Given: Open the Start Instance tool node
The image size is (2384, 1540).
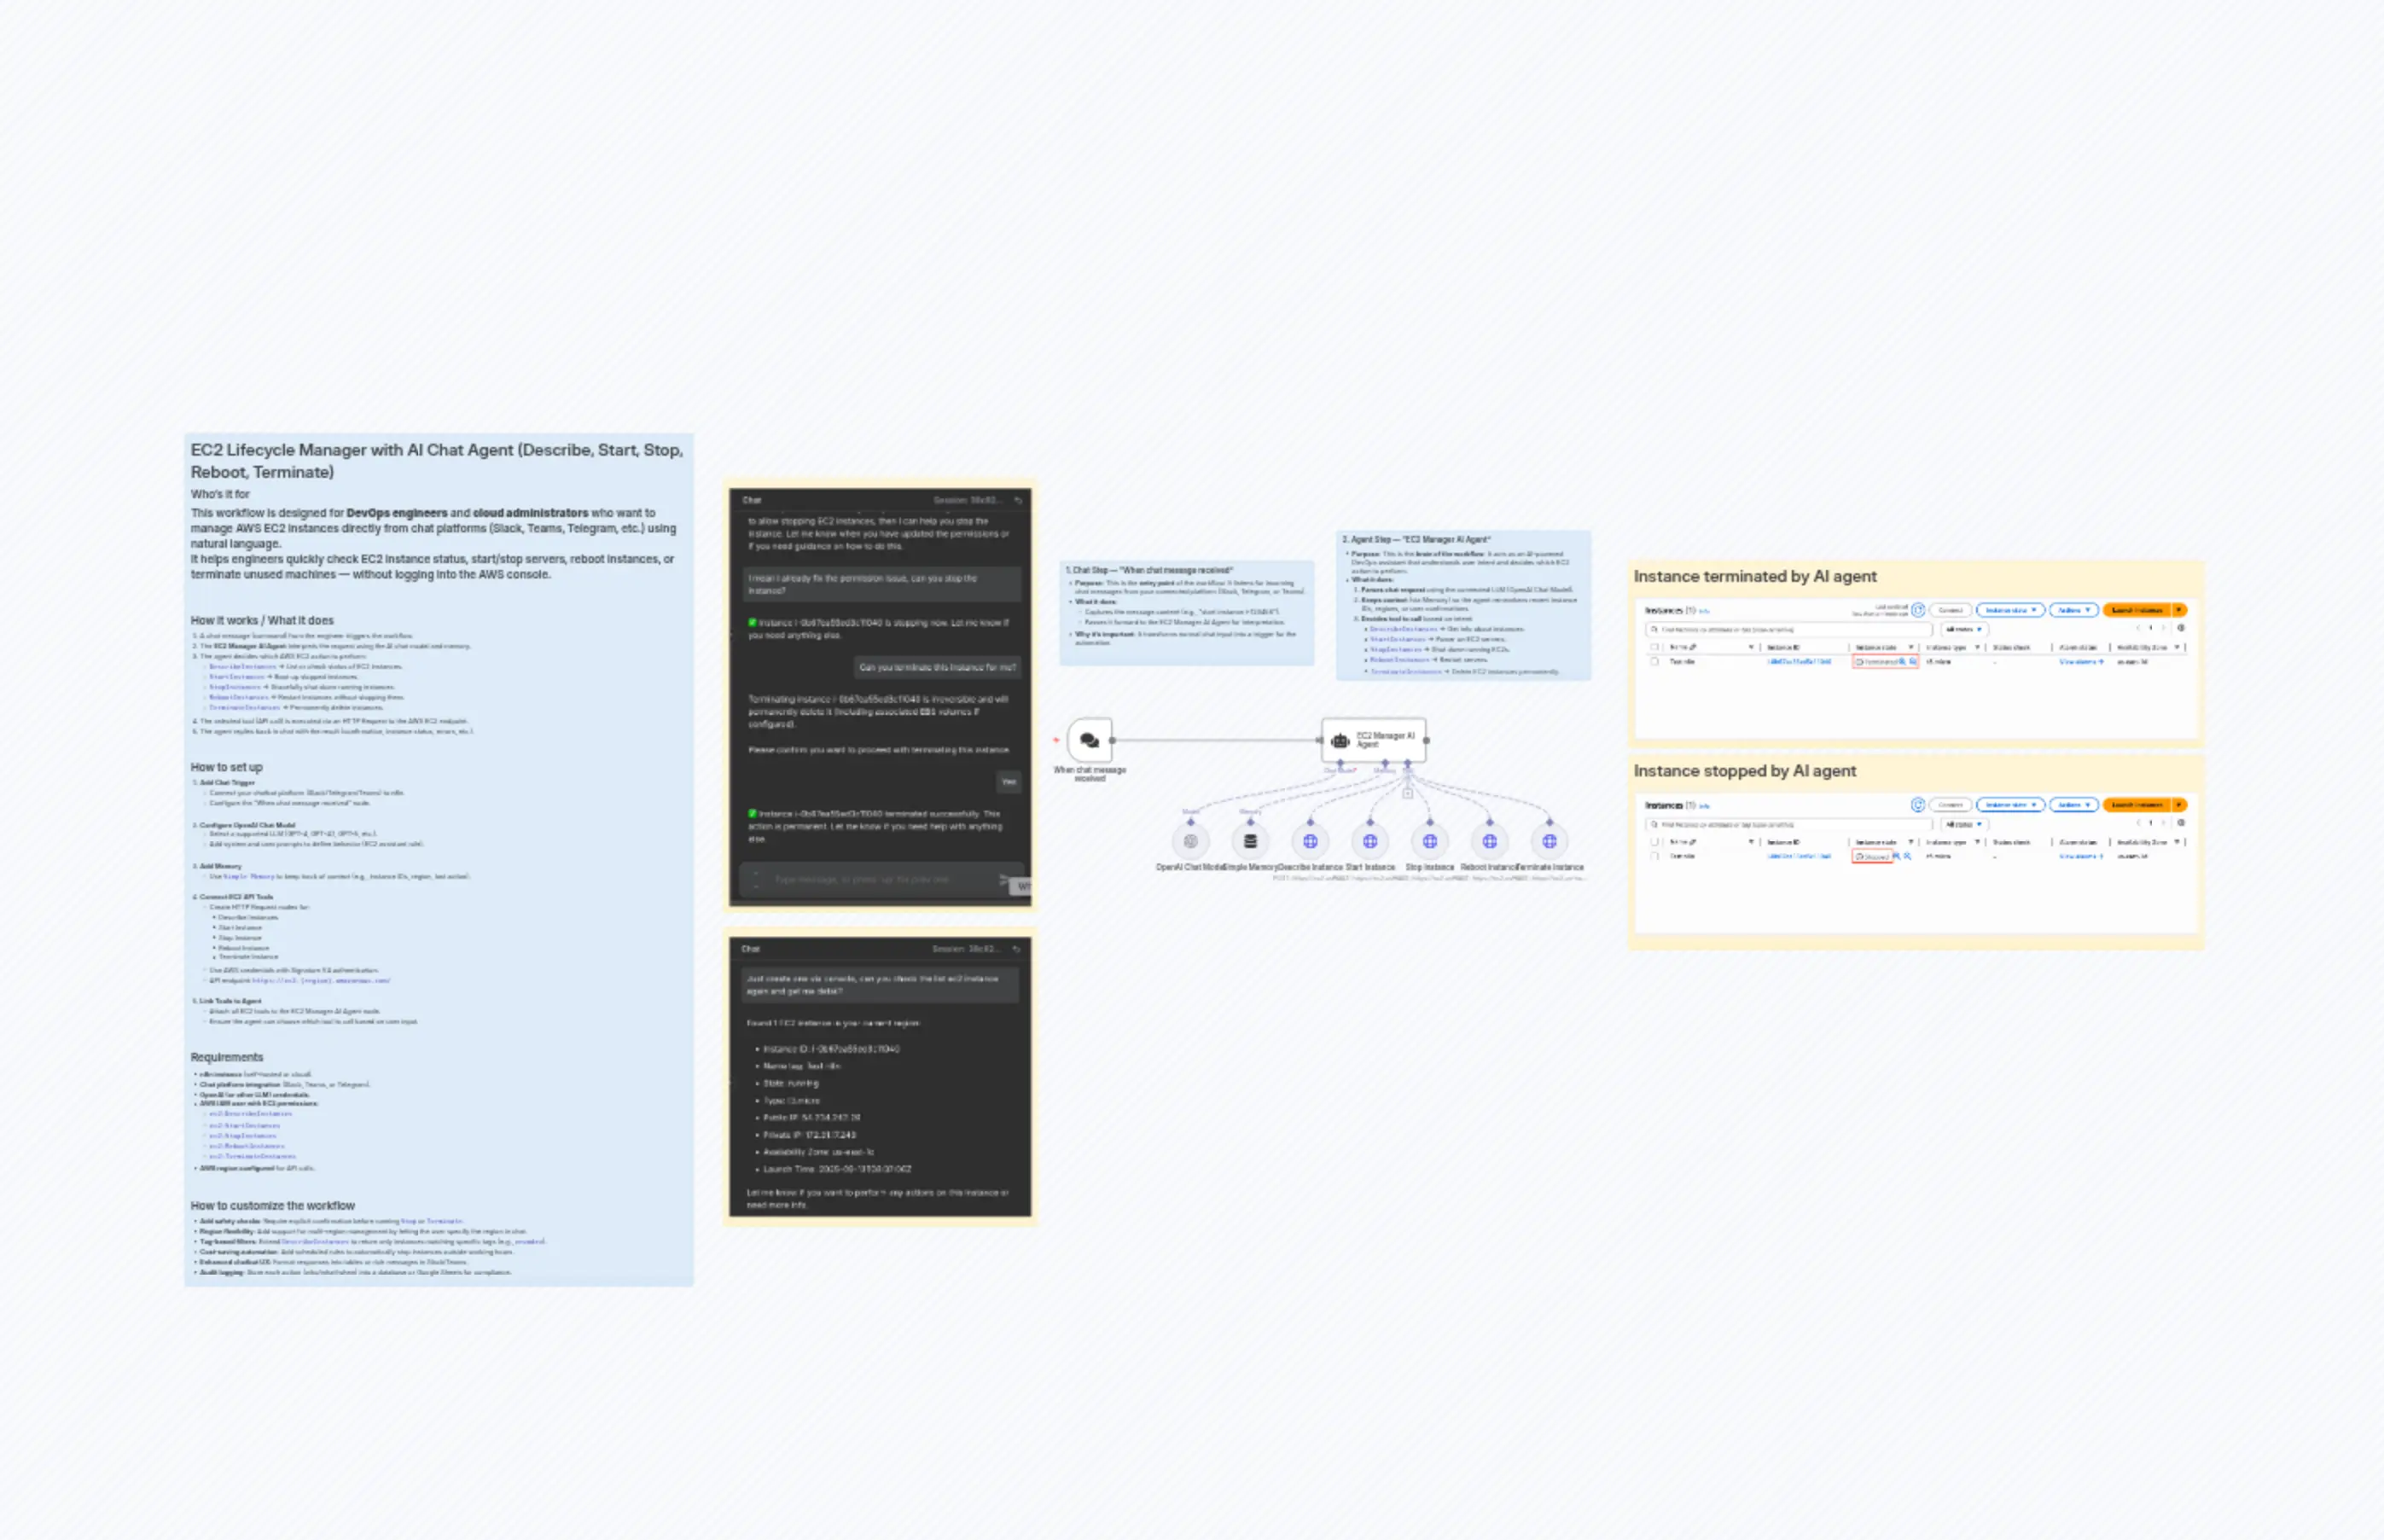Looking at the screenshot, I should 1370,841.
